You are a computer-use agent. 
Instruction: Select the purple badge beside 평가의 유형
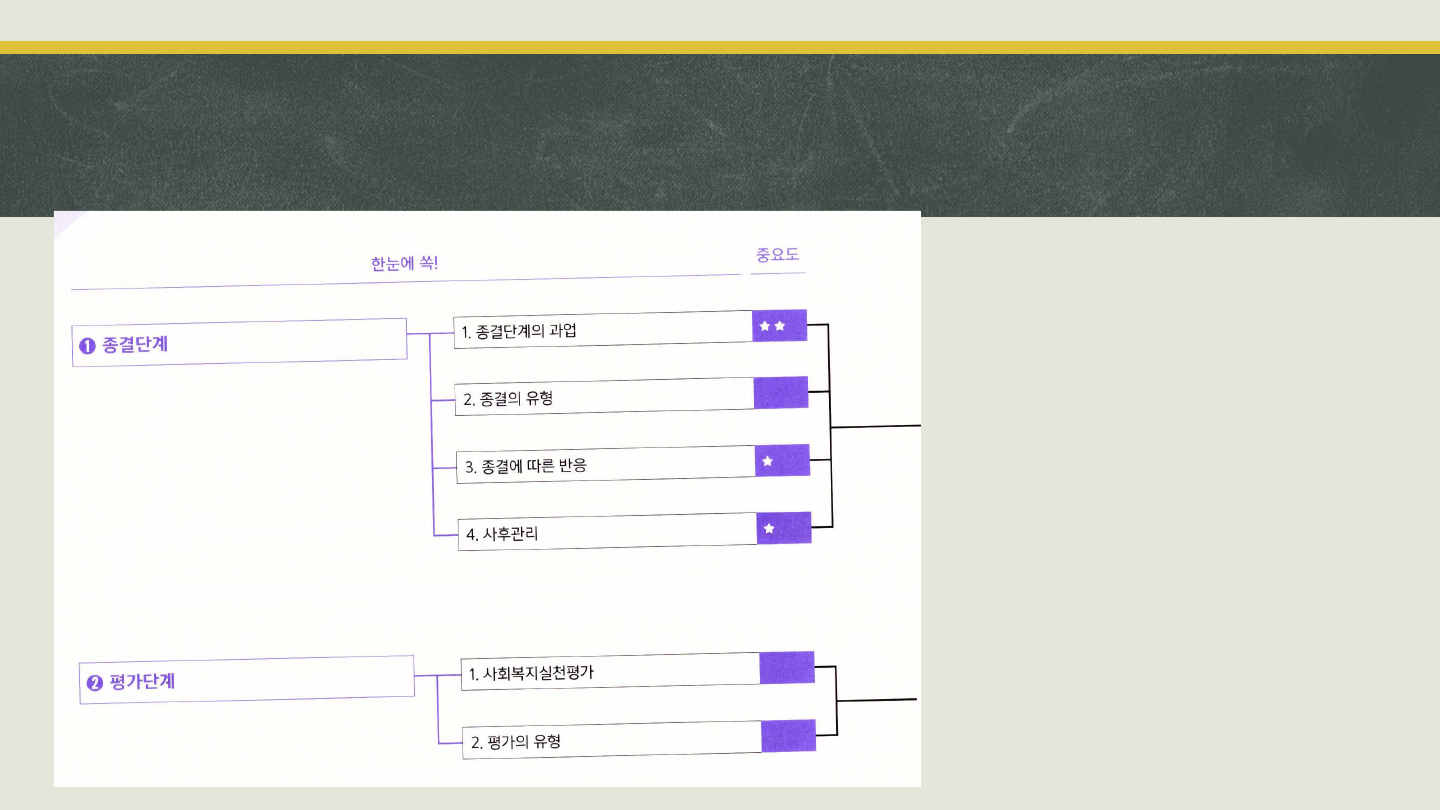(788, 736)
